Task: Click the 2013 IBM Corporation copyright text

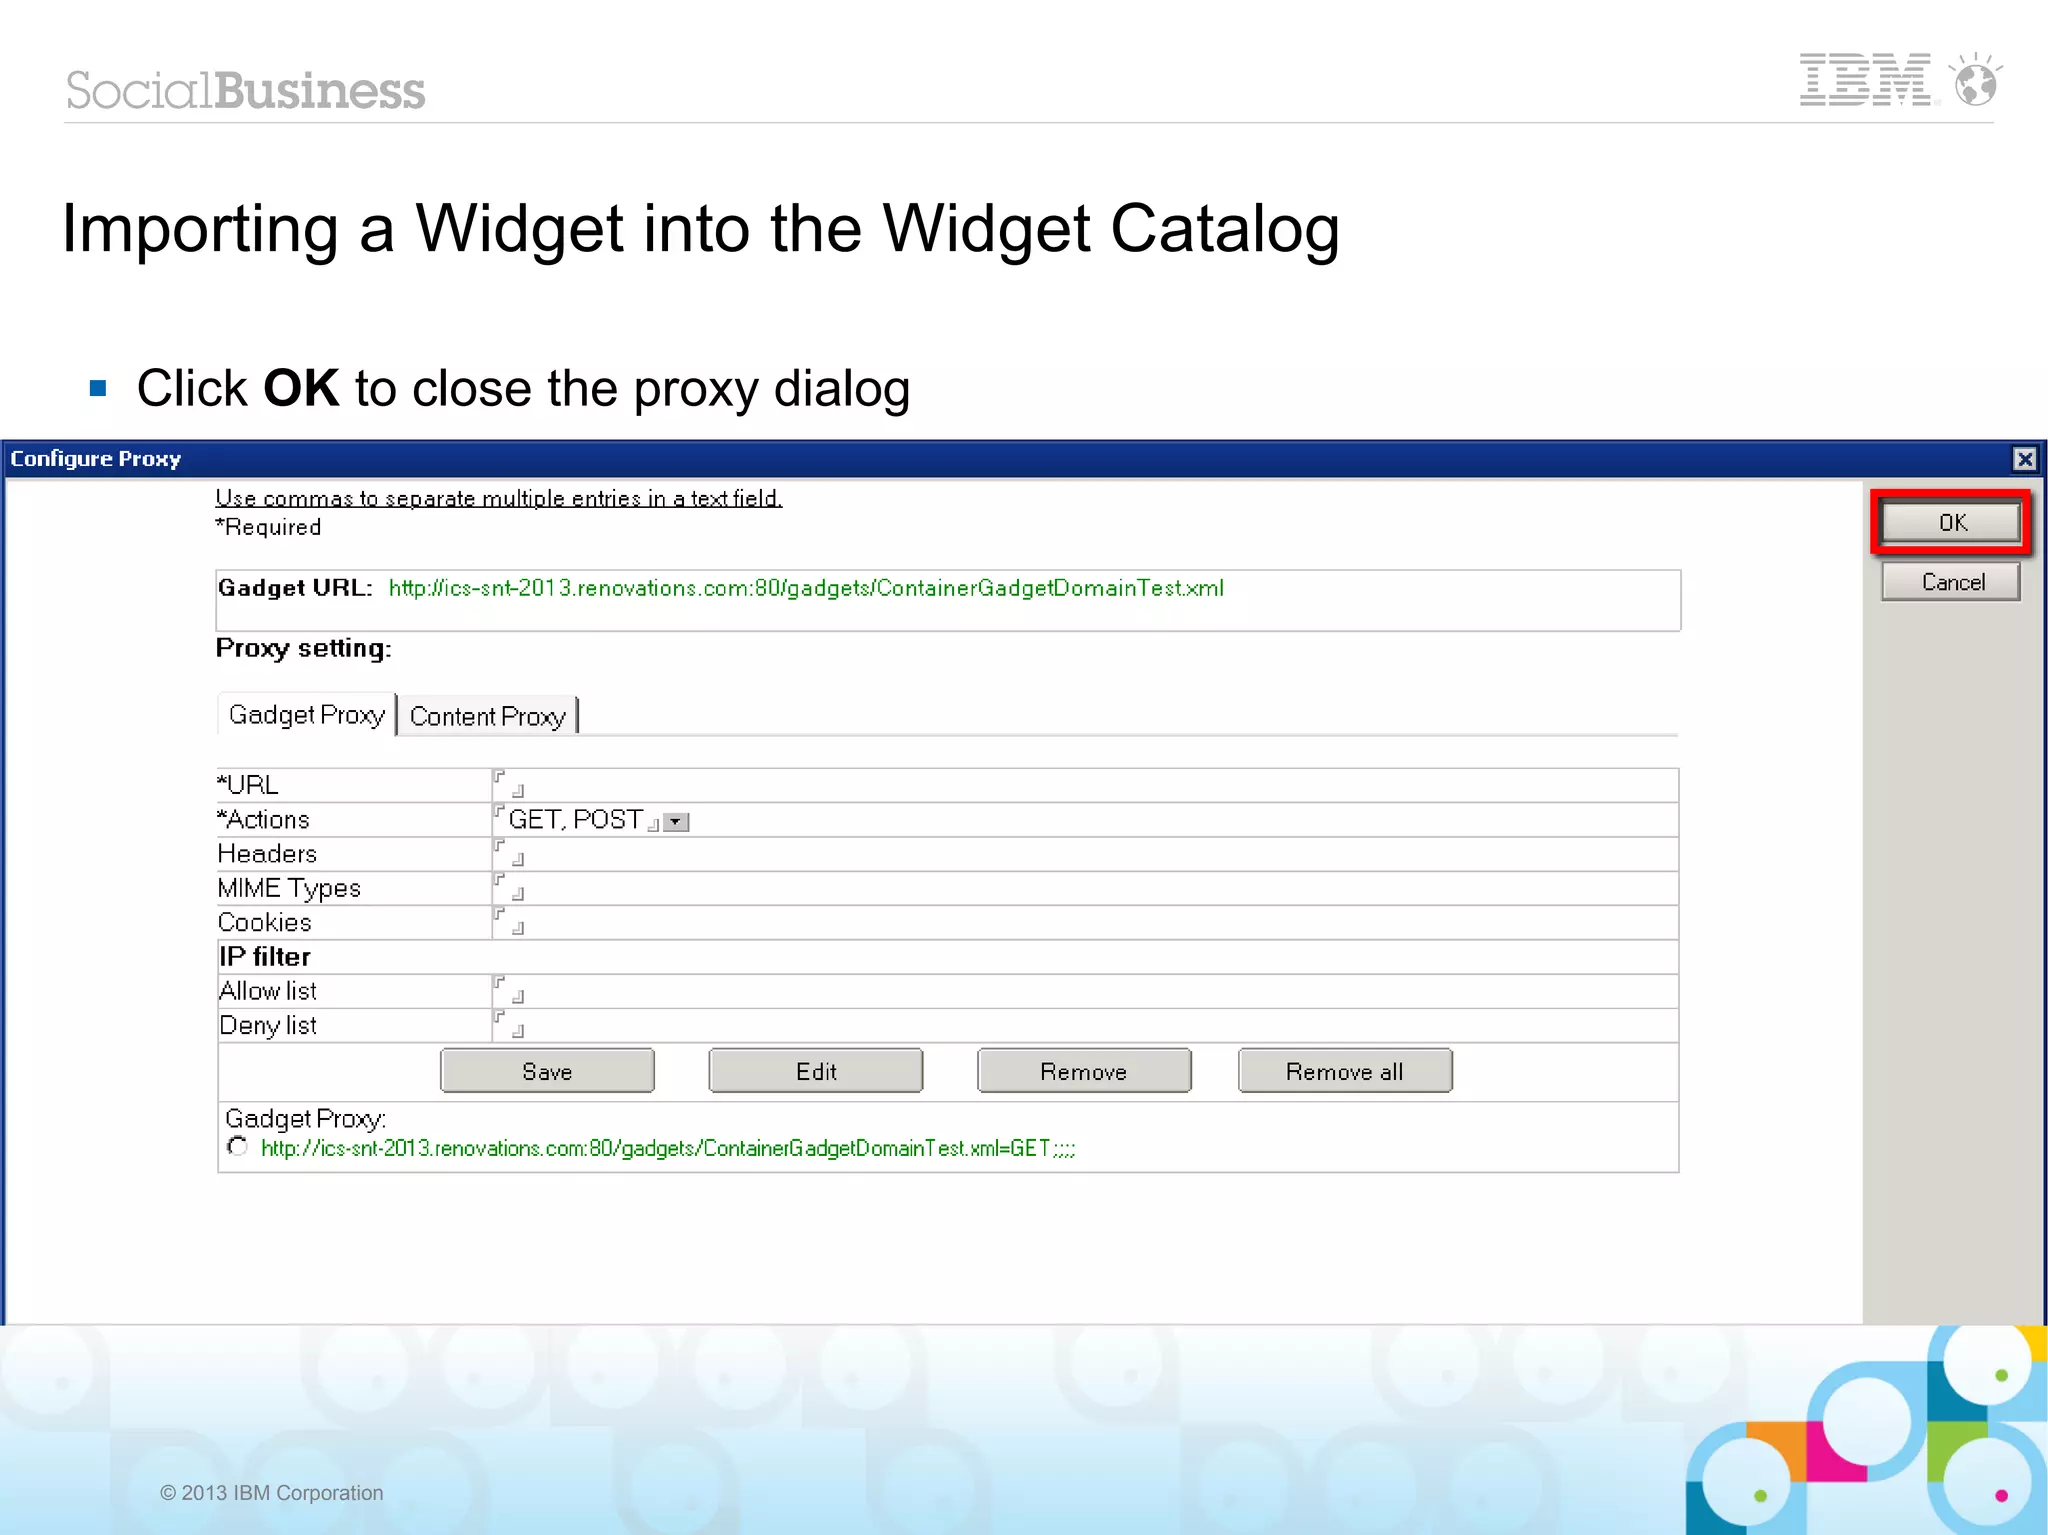Action: (x=272, y=1493)
